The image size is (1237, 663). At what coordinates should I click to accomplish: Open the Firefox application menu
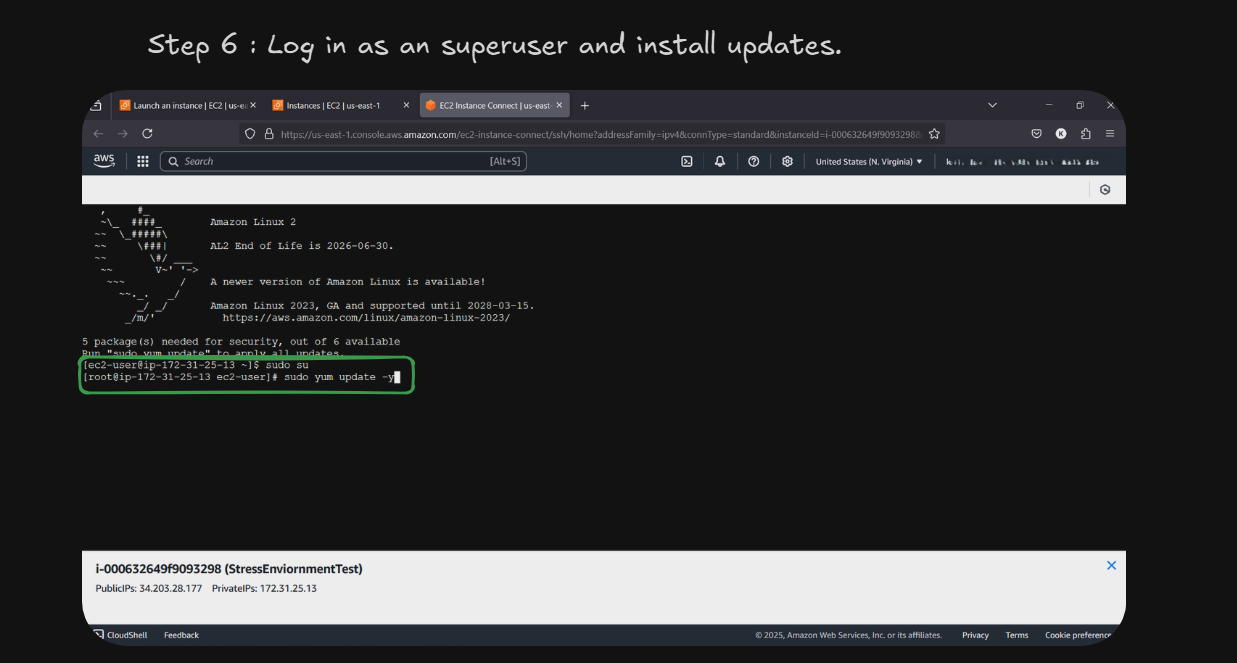[1110, 133]
